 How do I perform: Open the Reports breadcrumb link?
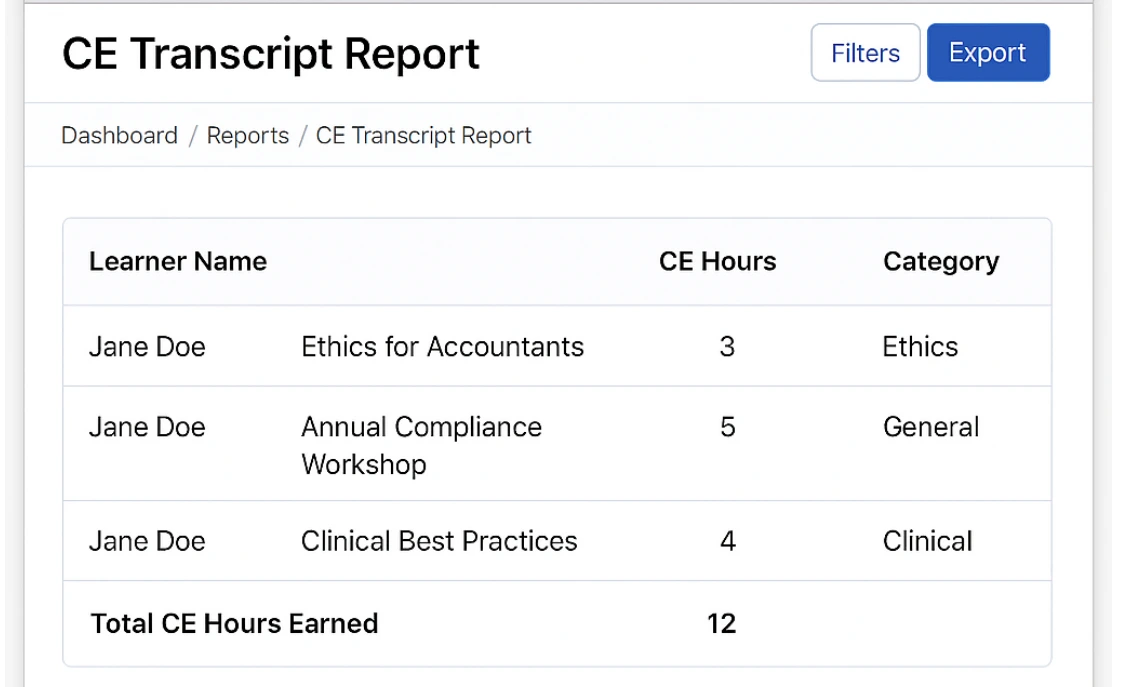[x=247, y=135]
